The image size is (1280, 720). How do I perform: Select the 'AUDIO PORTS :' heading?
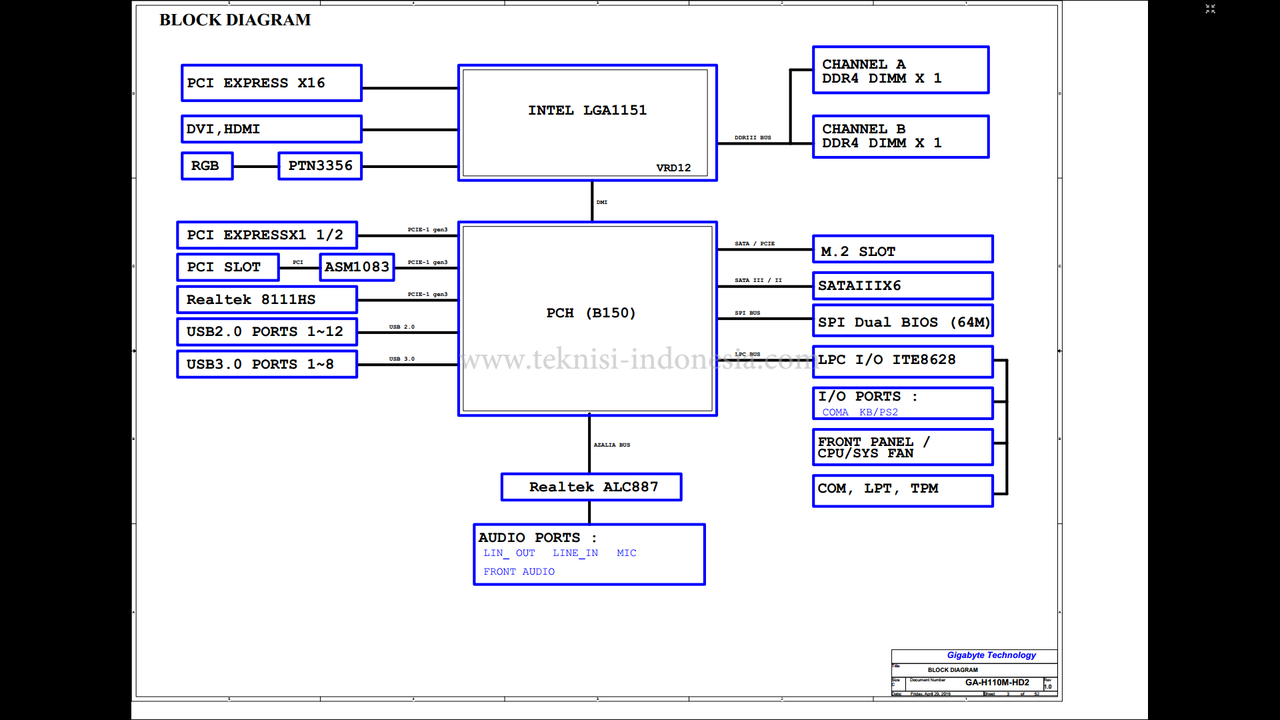(x=537, y=538)
